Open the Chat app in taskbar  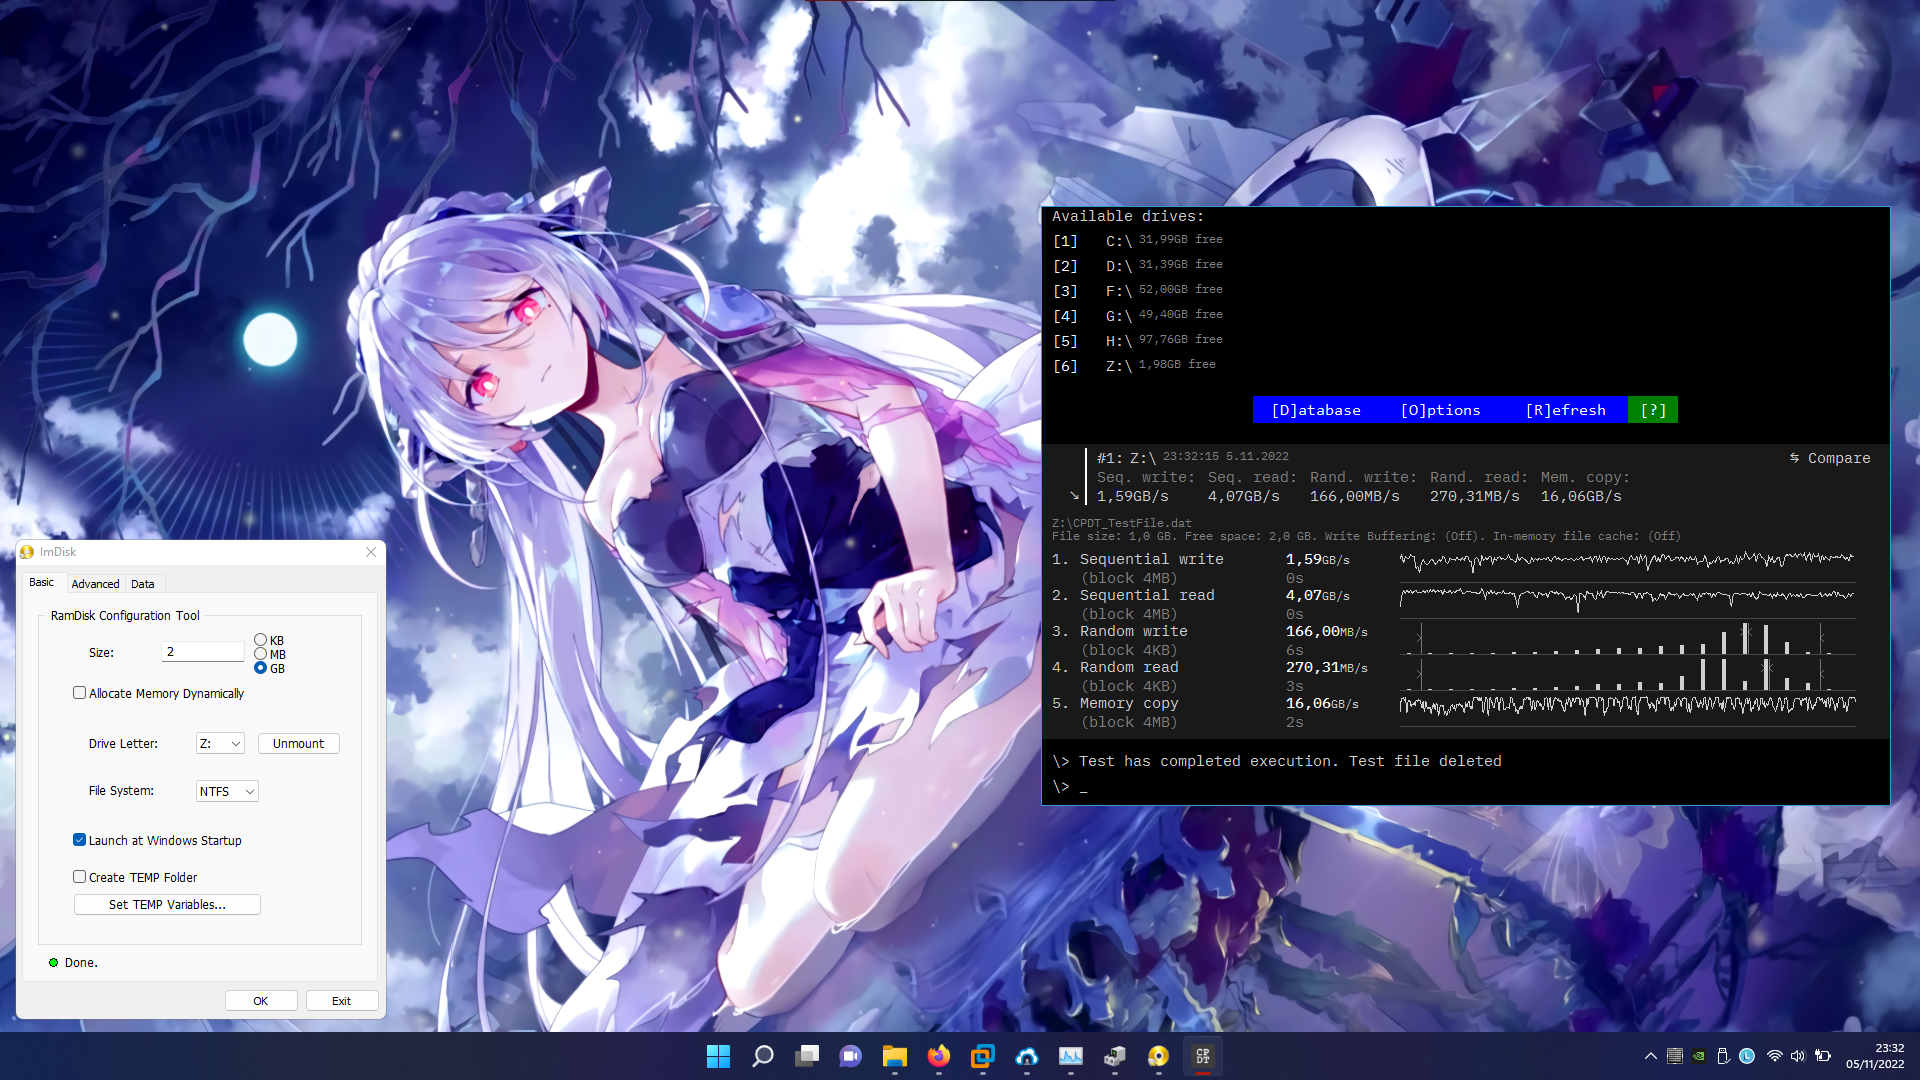(851, 1056)
